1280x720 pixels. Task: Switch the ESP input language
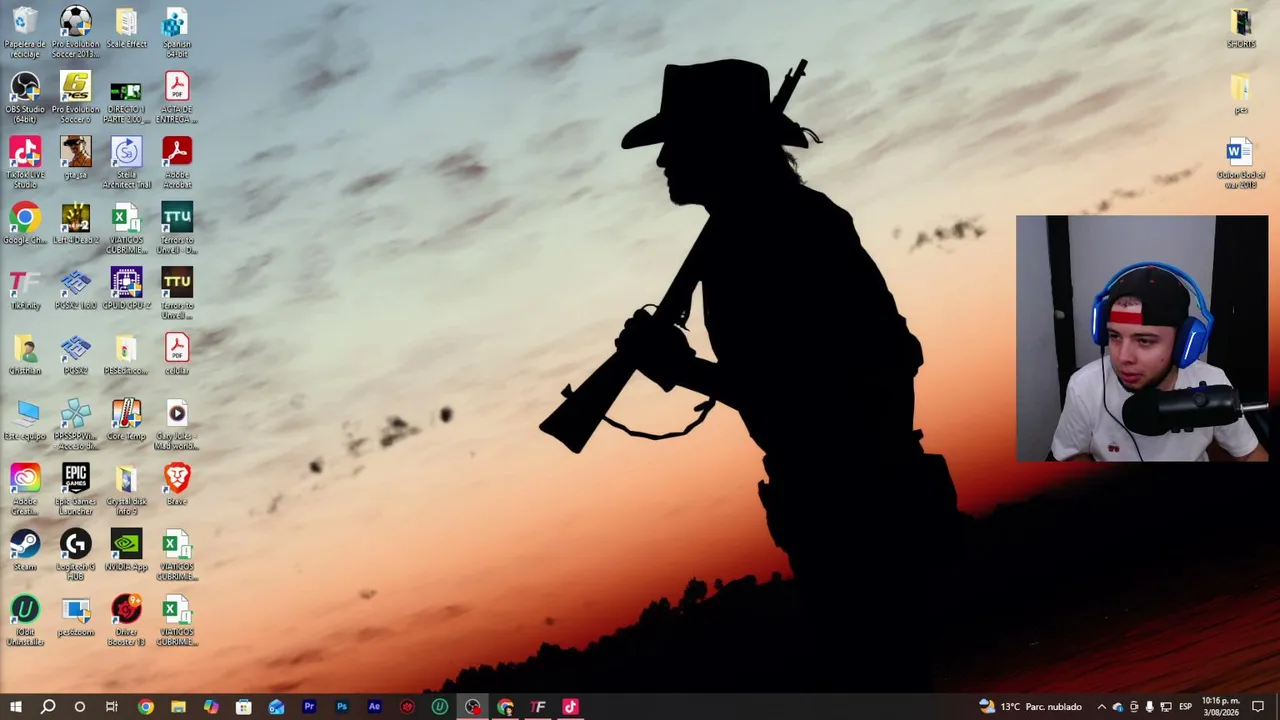(x=1185, y=707)
